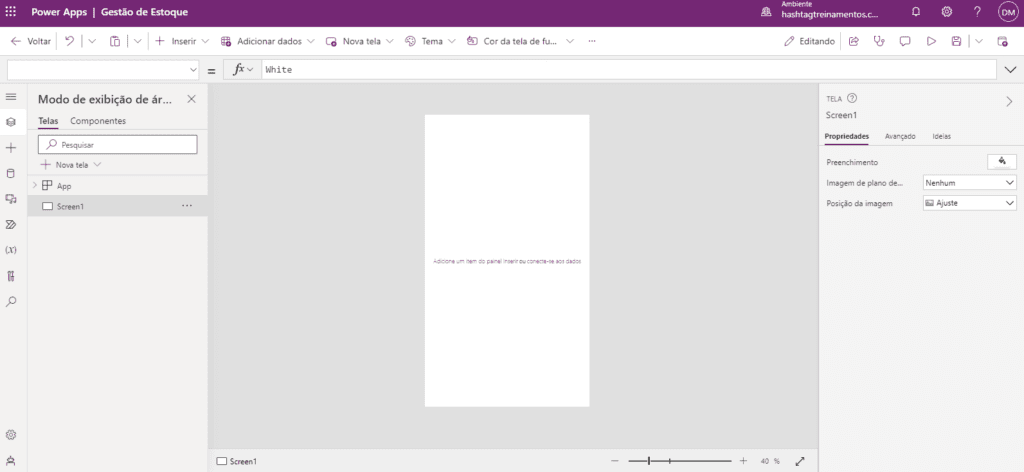The image size is (1024, 472).
Task: Close the tree view panel
Action: [x=191, y=99]
